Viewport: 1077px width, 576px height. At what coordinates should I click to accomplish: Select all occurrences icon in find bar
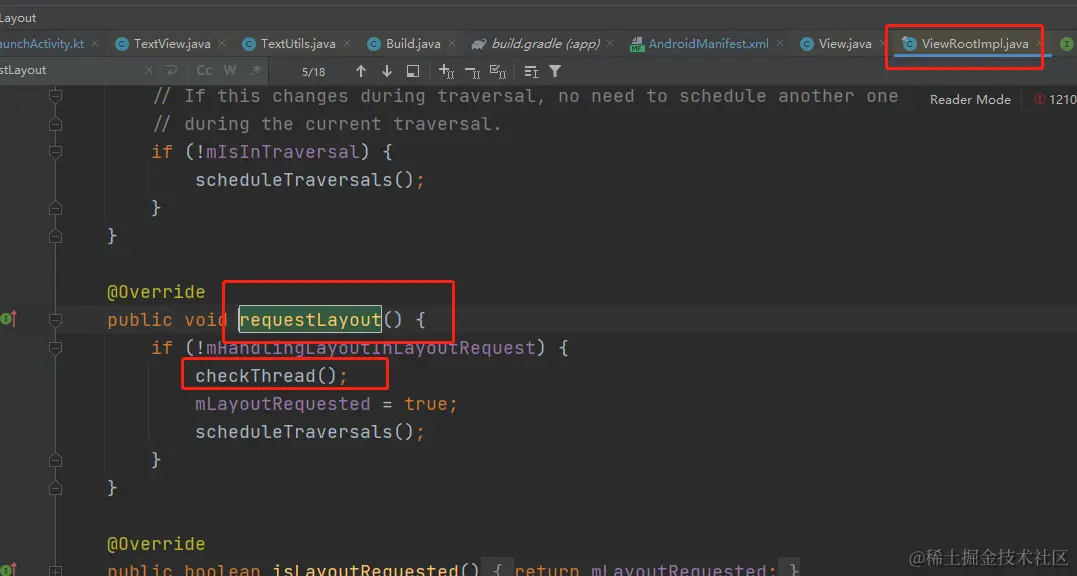click(498, 71)
